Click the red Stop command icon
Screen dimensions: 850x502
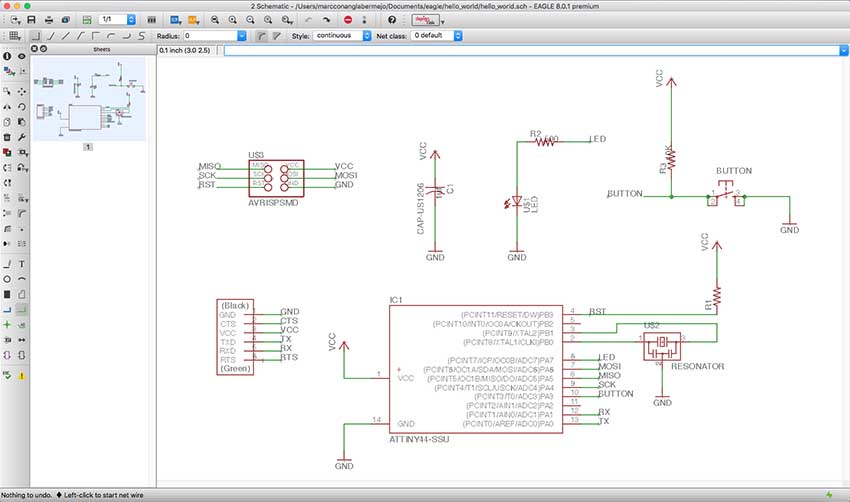point(348,20)
